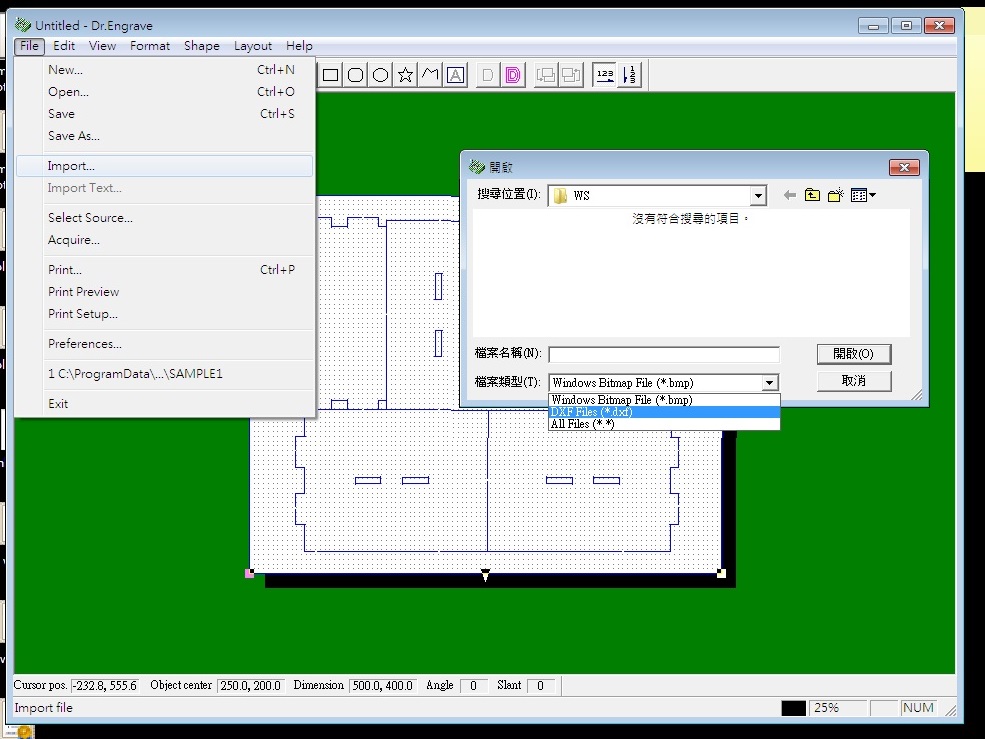Click the 25% zoom indicator in status bar
The image size is (985, 739).
tap(837, 708)
